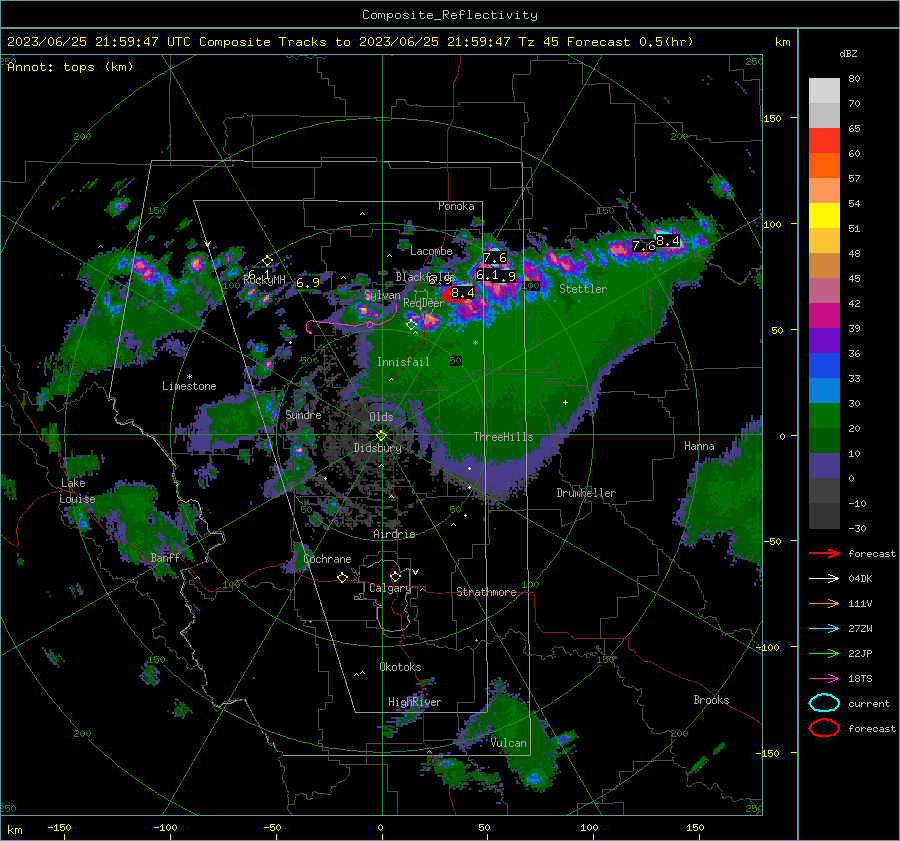
Task: Click the red 'forecast' ellipse legend icon
Action: (824, 728)
